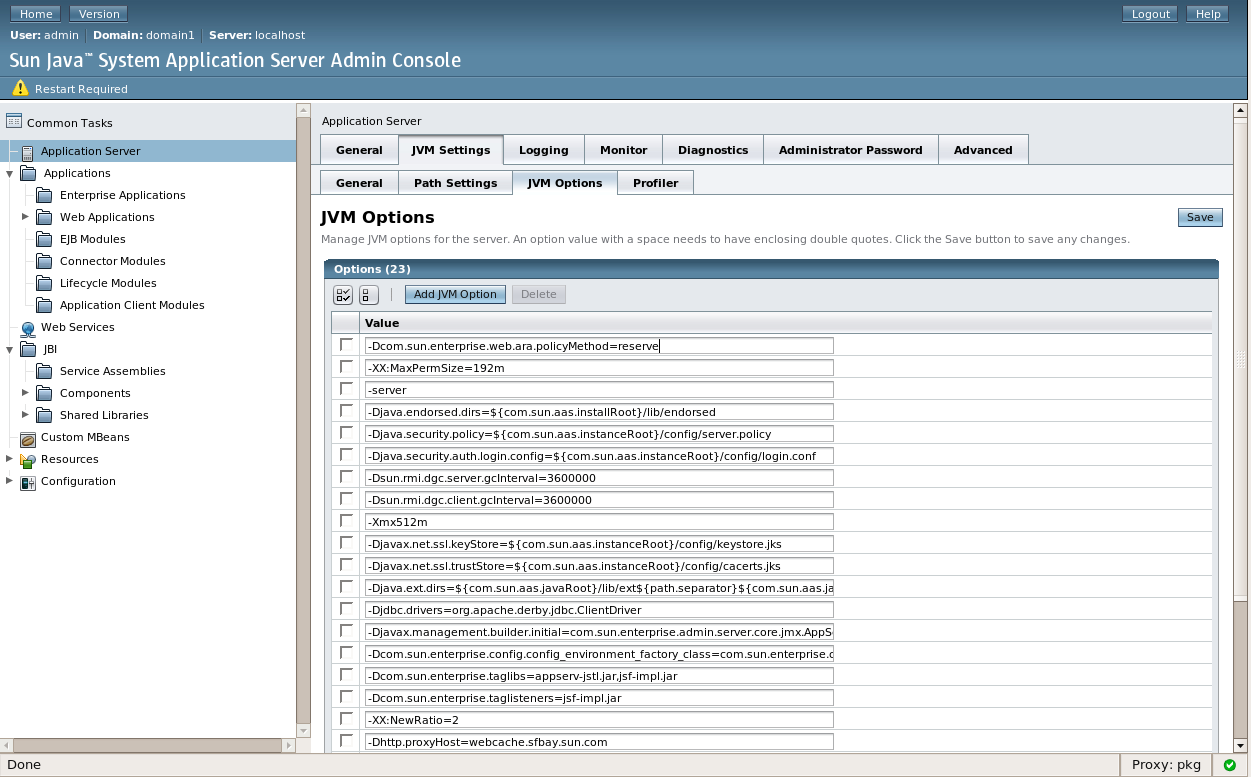Viewport: 1251px width, 777px height.
Task: Open the Profiler sub-tab
Action: point(656,183)
